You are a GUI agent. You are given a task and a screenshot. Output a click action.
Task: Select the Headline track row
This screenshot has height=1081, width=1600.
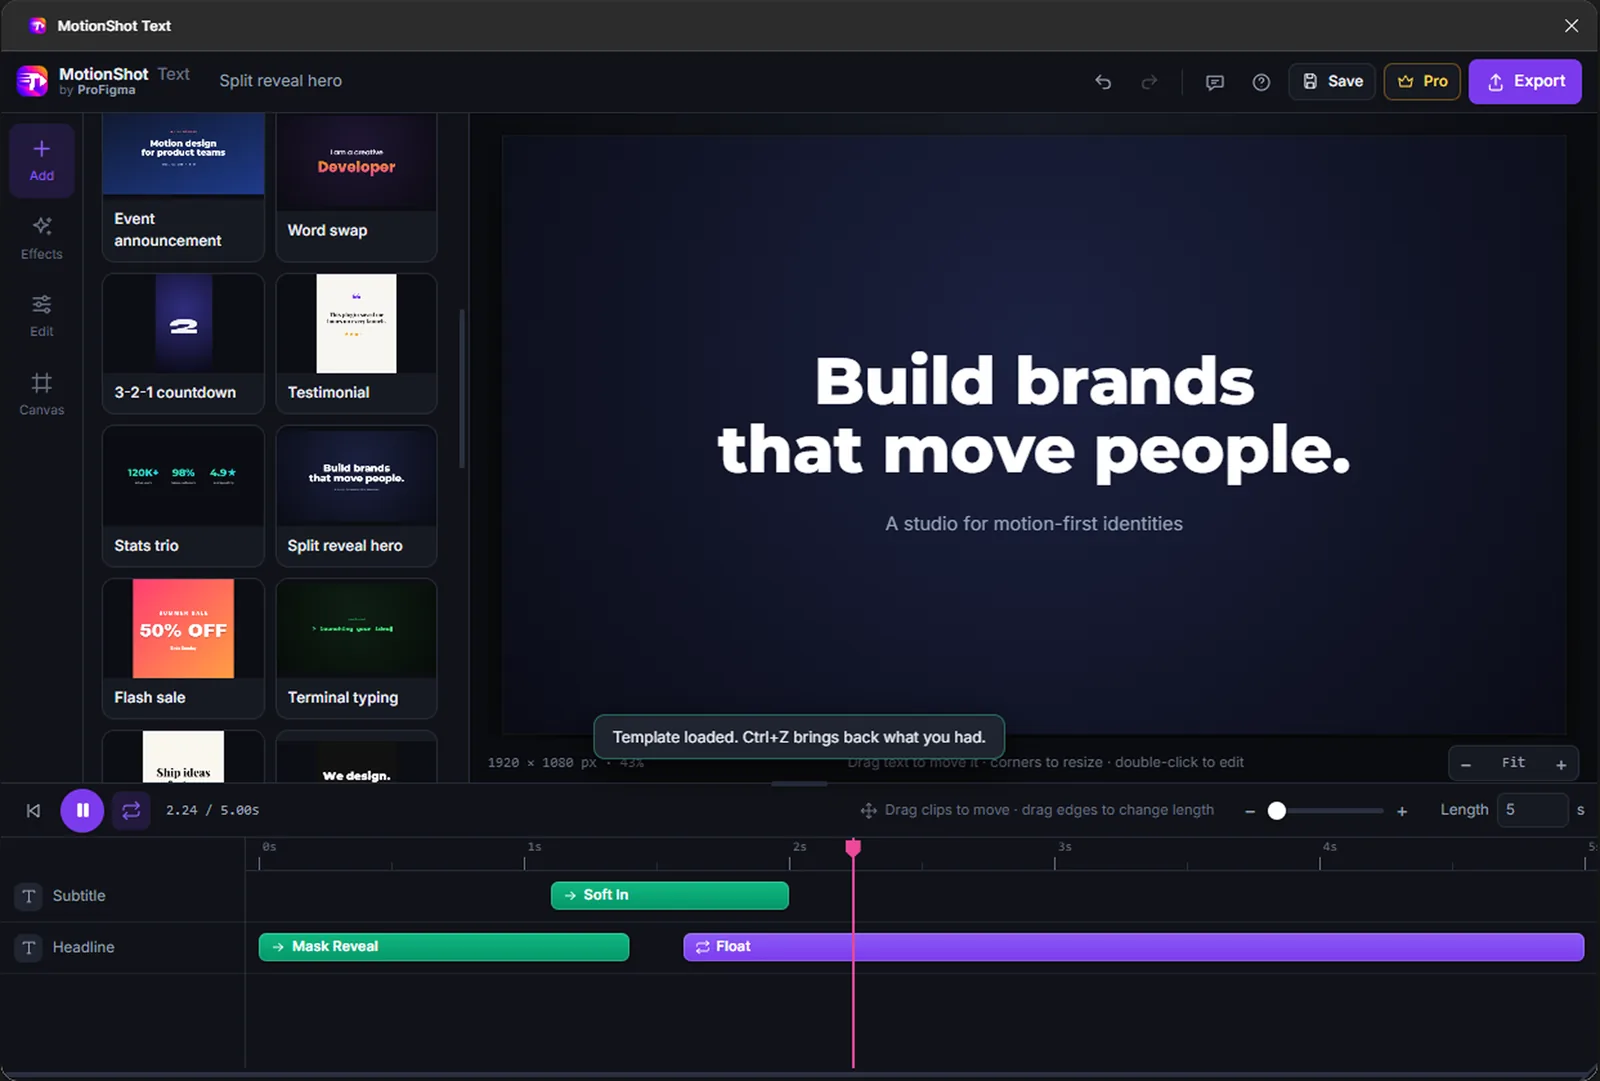pos(122,947)
